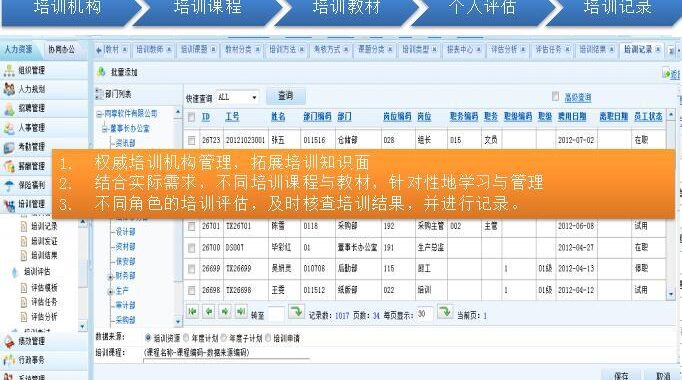682x380 pixels.
Task: Close the 培训记录 tab
Action: click(x=658, y=50)
